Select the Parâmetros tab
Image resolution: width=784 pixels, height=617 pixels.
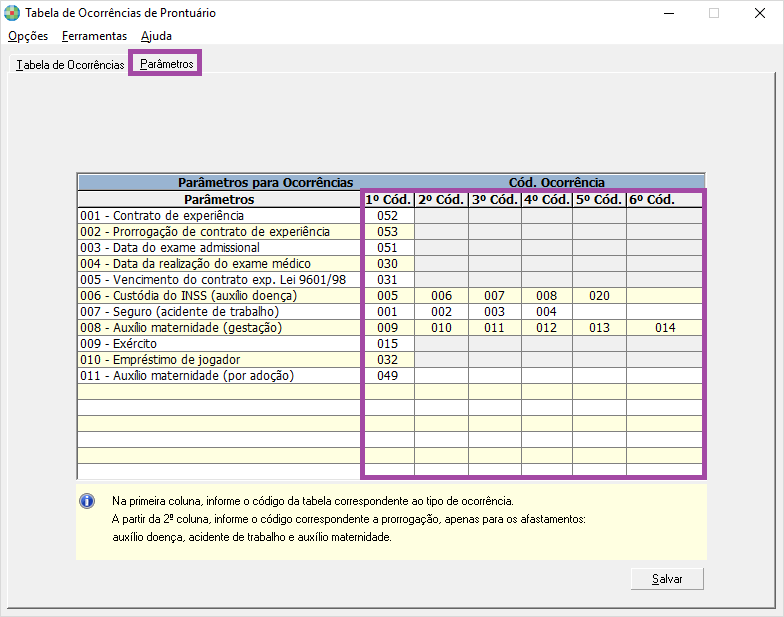[x=166, y=64]
